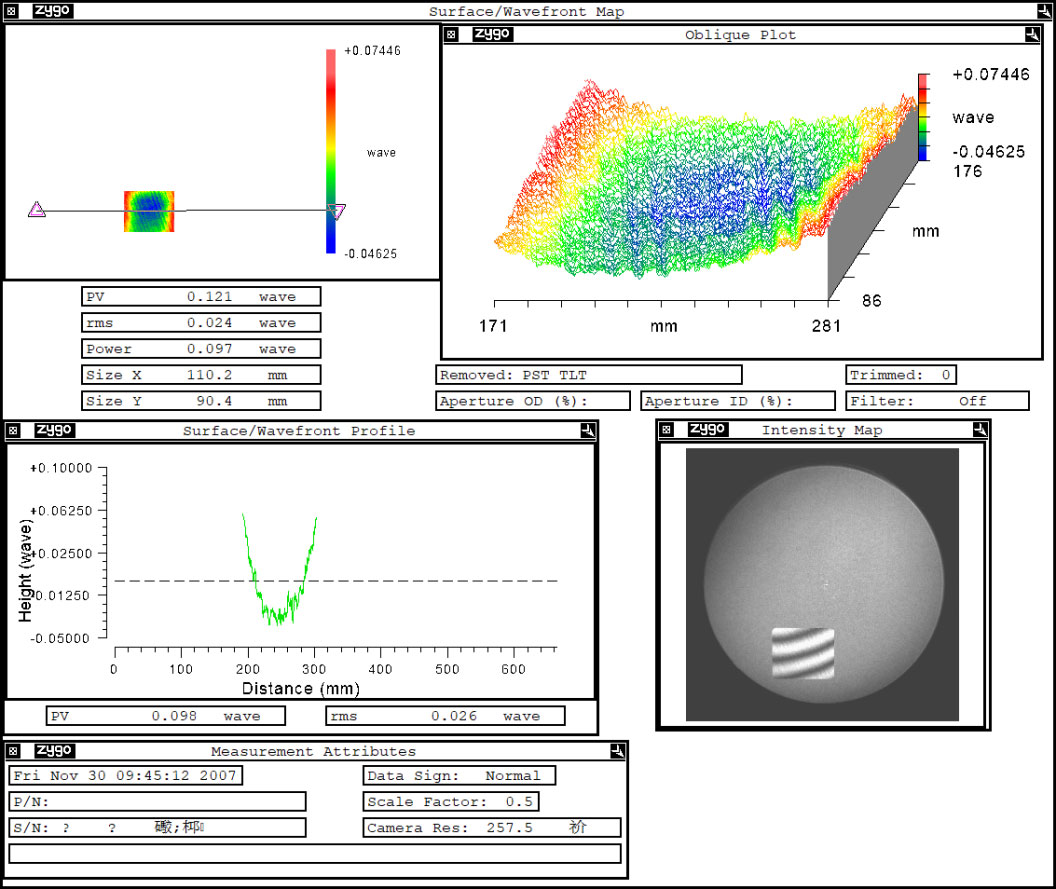Open the Removed: PST TLT selector
1056x889 pixels.
tap(590, 374)
